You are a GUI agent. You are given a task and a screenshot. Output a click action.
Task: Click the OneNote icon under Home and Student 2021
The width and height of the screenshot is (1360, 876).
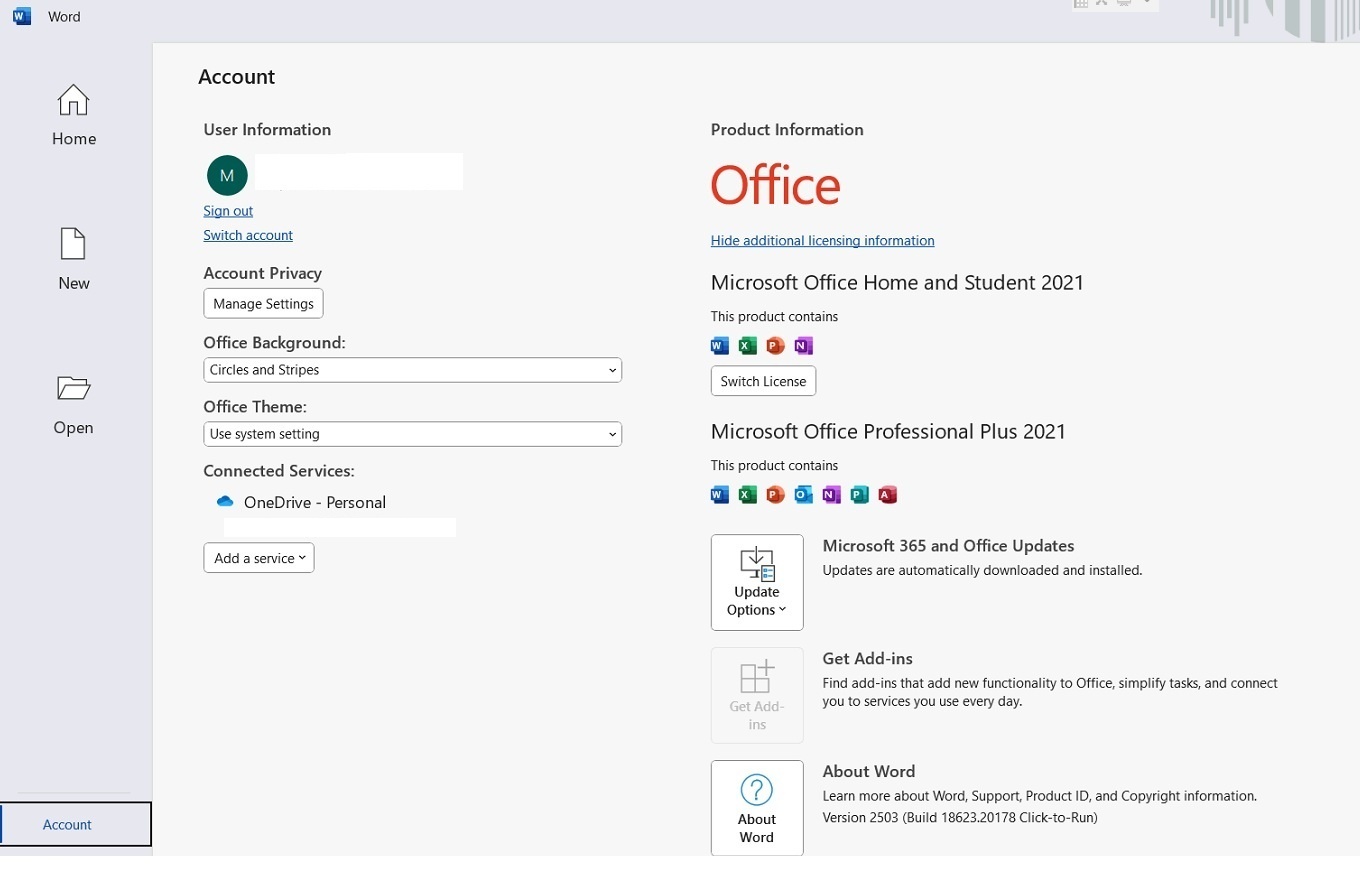pyautogui.click(x=803, y=346)
